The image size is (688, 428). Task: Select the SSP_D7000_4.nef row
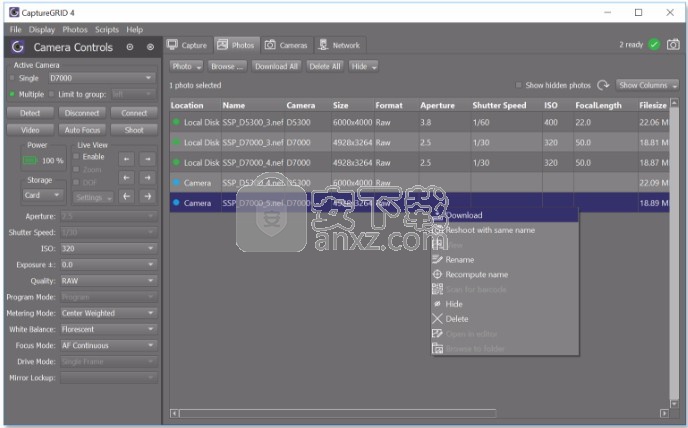419,162
